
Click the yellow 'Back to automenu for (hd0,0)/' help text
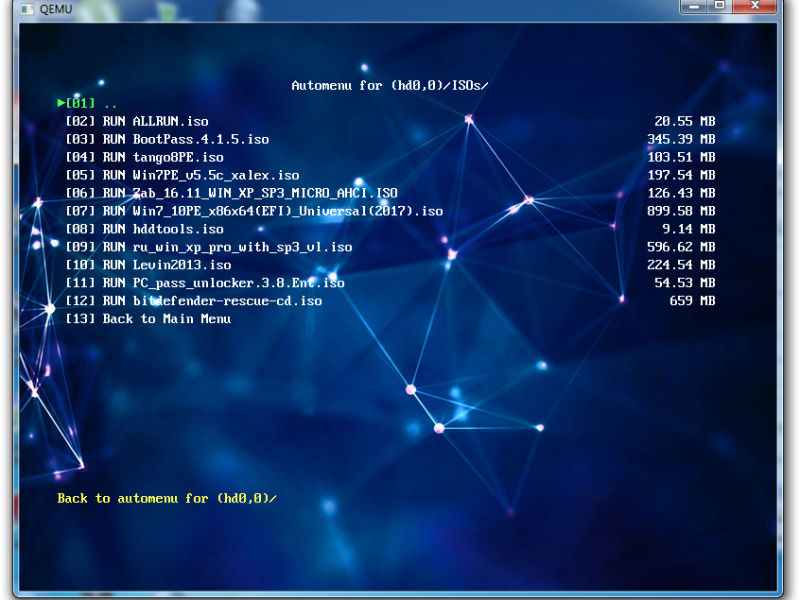click(167, 498)
